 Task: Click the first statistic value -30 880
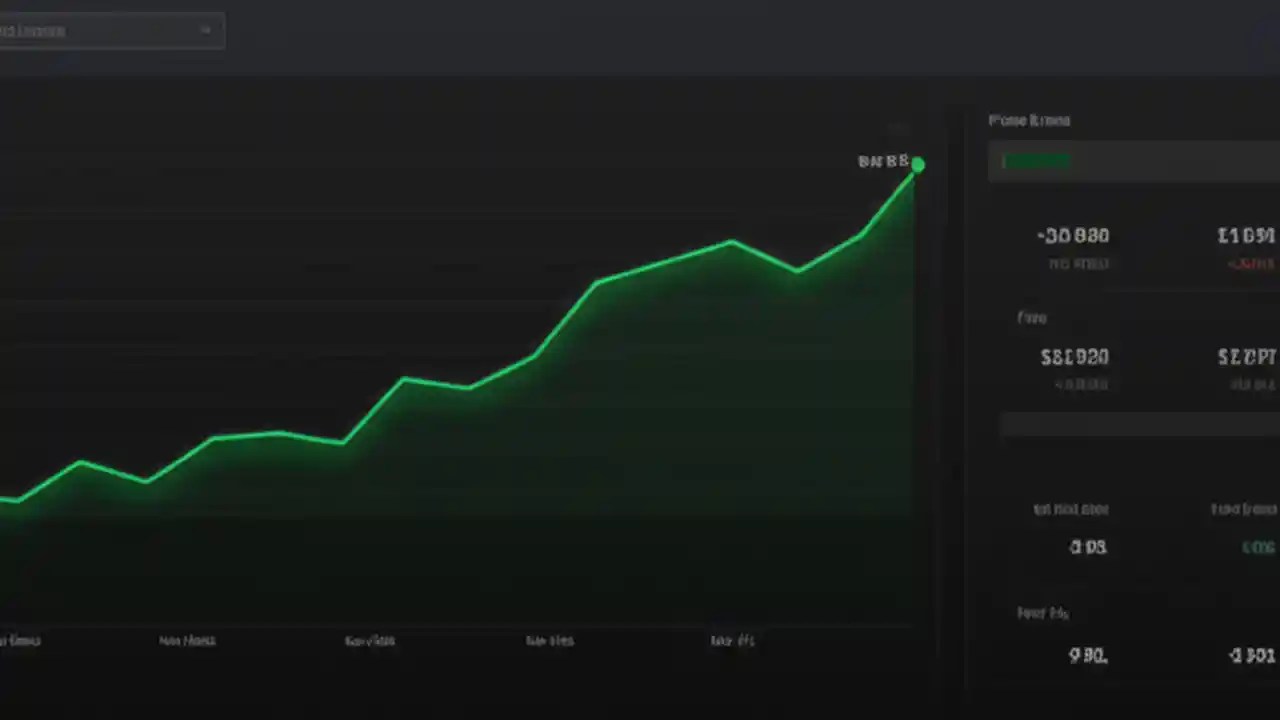[1073, 235]
